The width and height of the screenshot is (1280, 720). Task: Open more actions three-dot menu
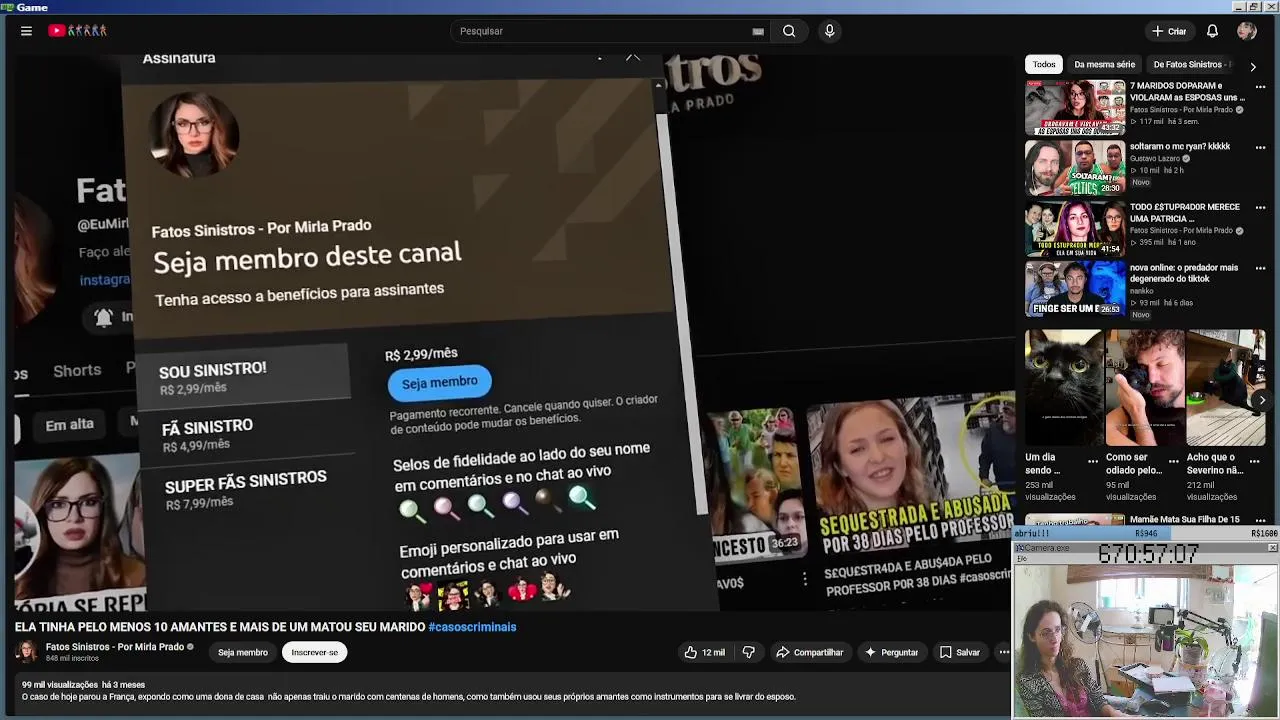pyautogui.click(x=1003, y=652)
